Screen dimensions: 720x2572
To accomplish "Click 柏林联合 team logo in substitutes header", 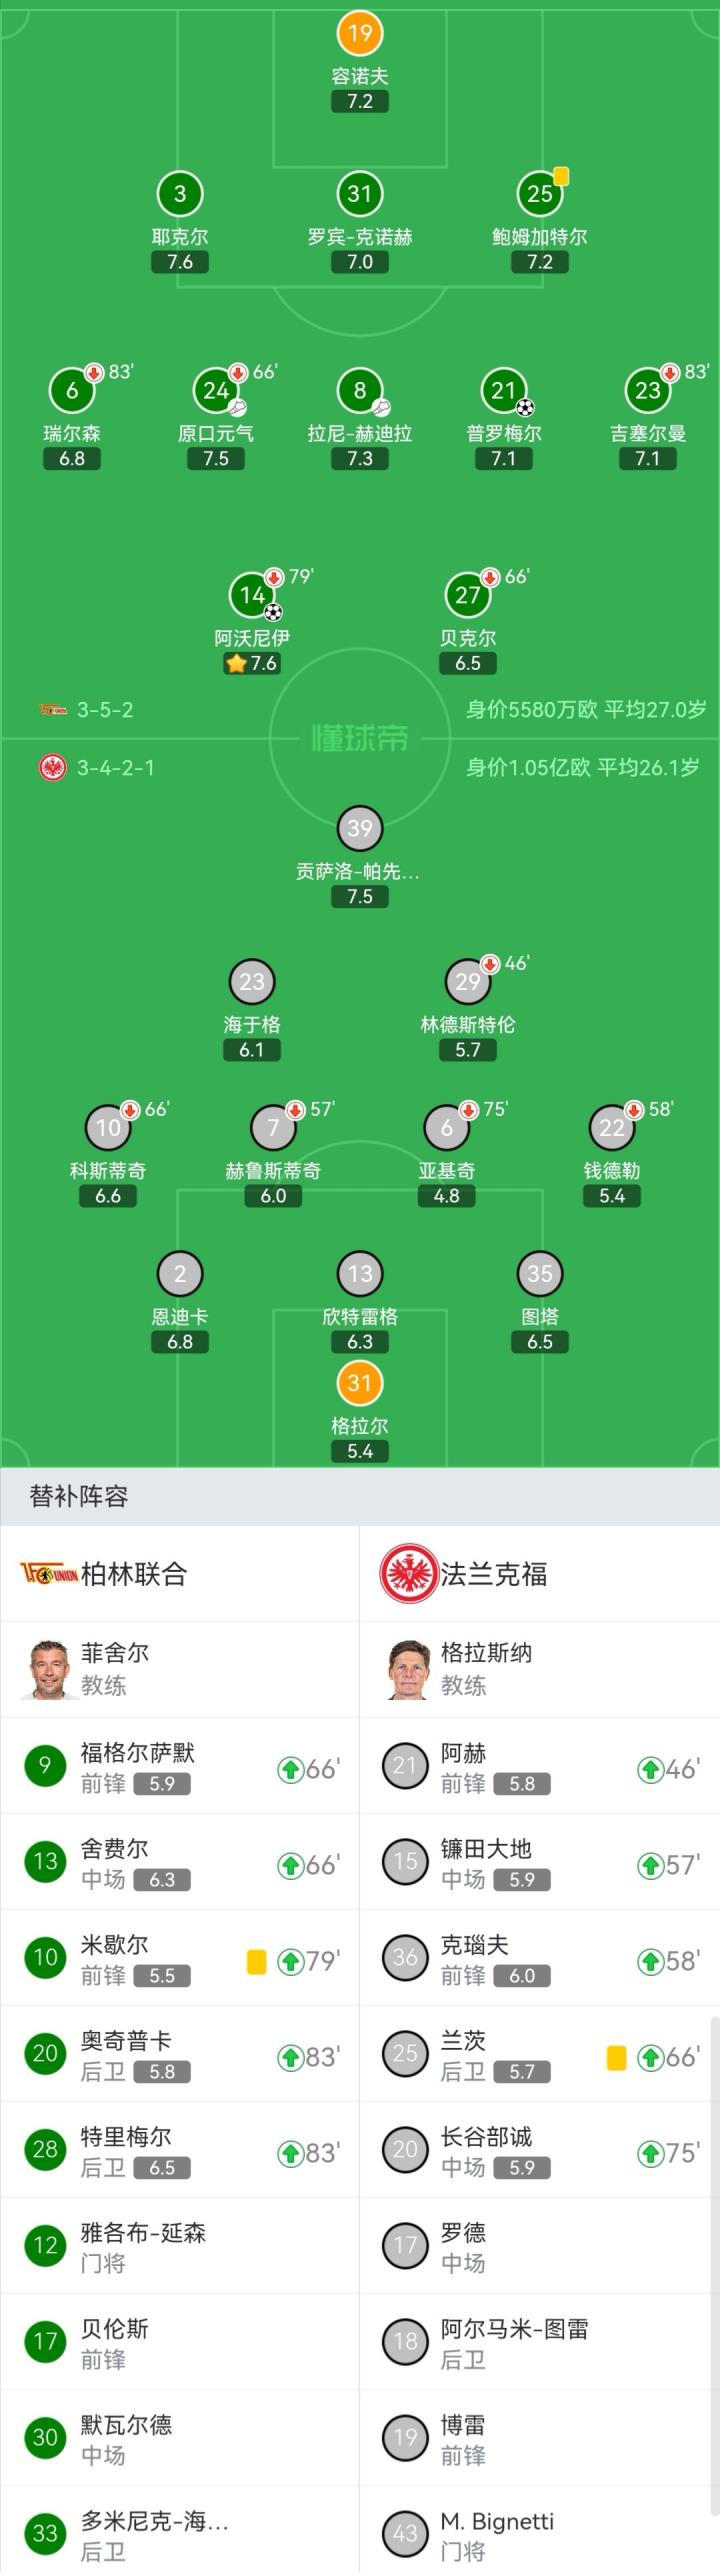I will point(49,1574).
